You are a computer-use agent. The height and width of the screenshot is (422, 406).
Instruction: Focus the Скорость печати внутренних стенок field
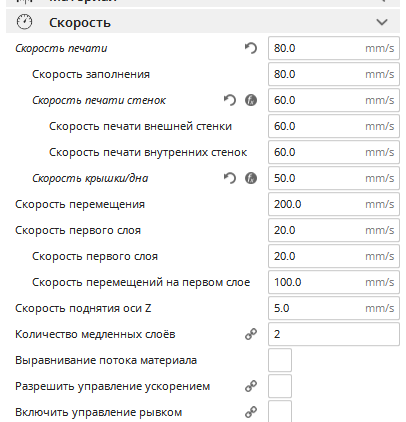pyautogui.click(x=334, y=152)
